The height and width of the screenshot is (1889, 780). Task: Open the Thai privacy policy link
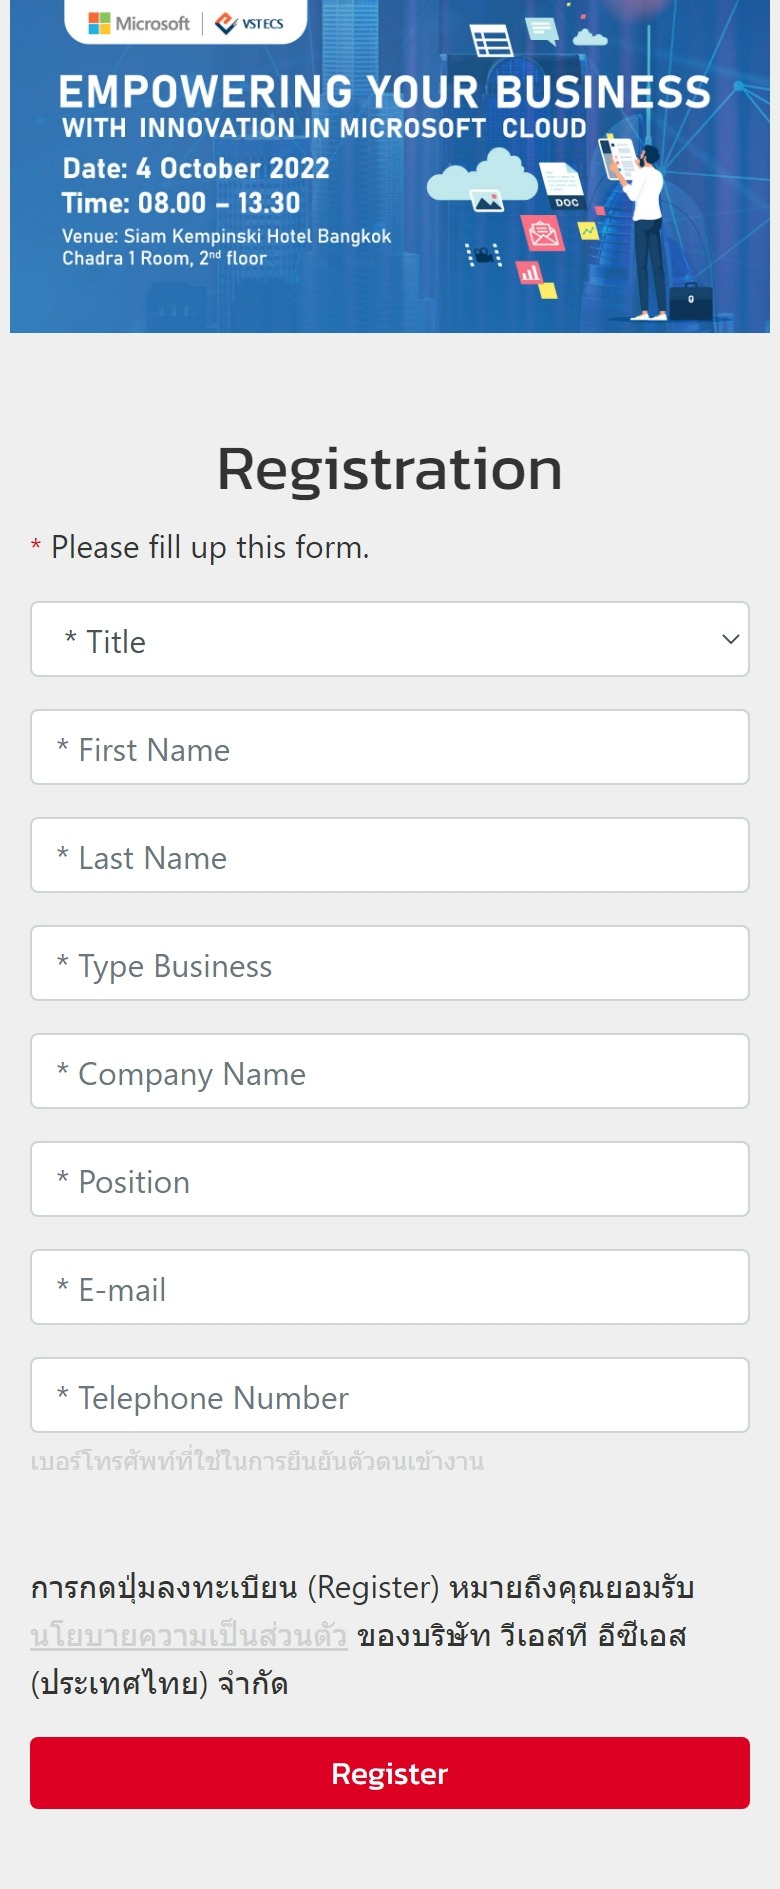[189, 1636]
